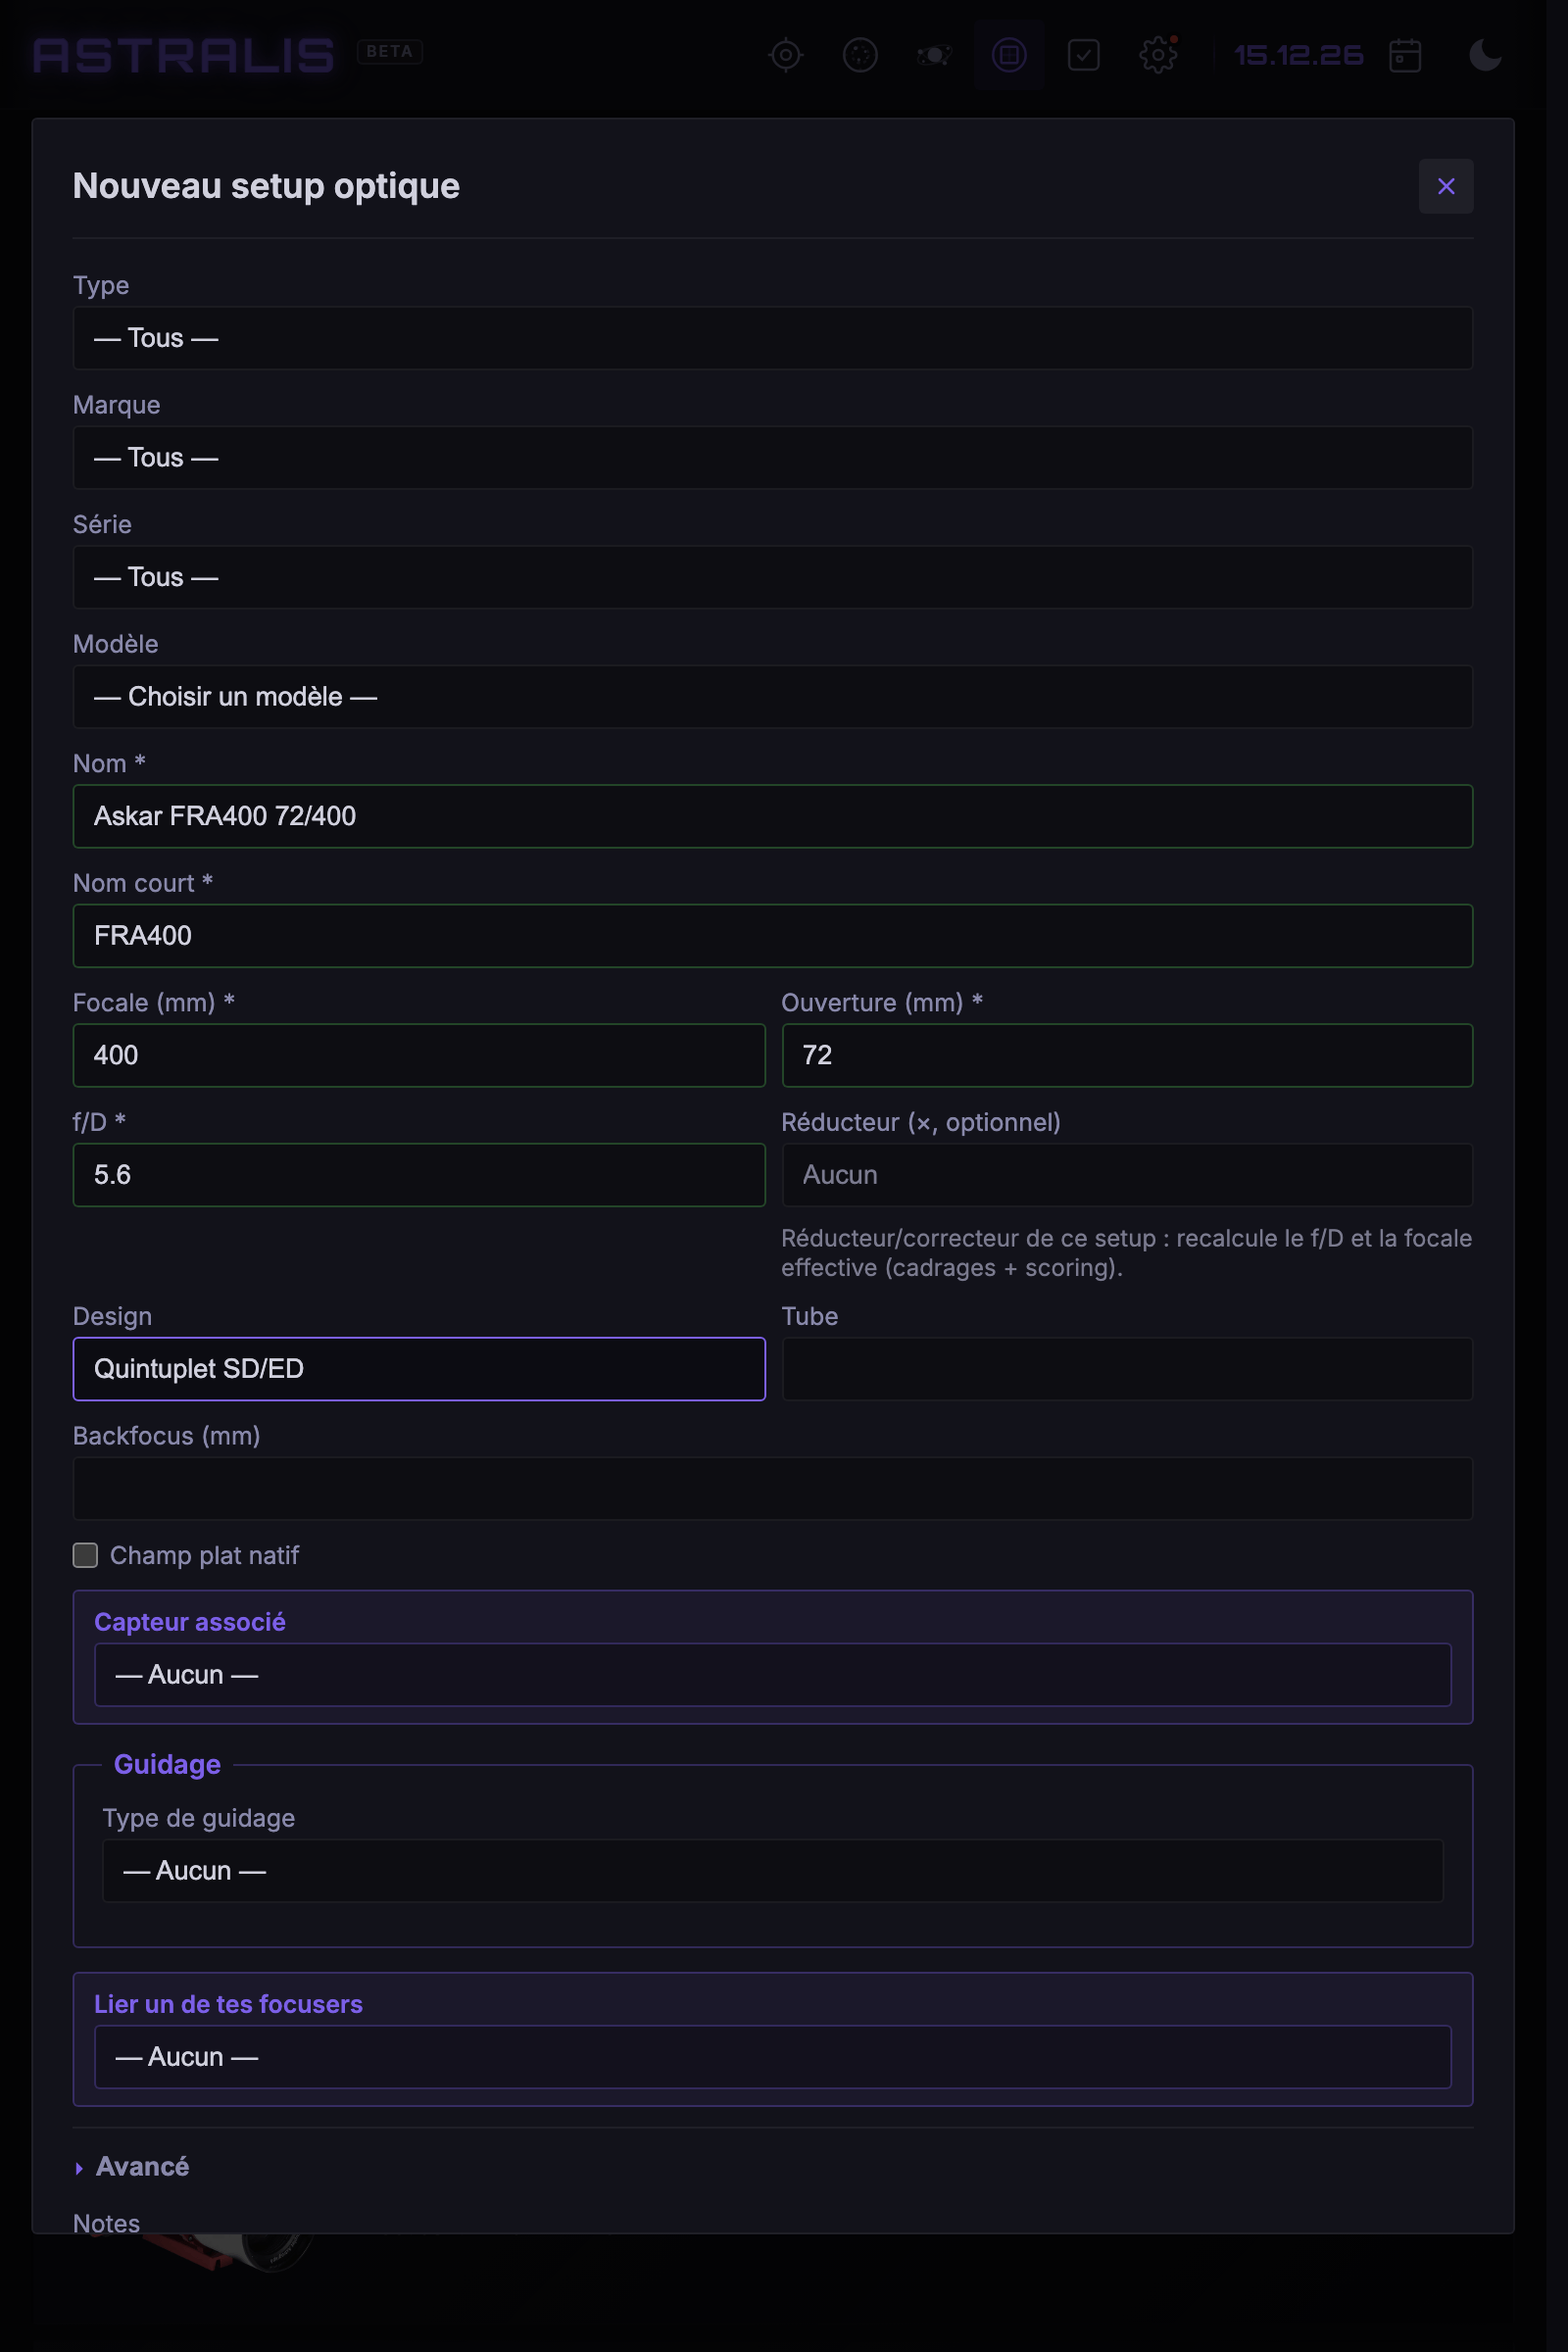This screenshot has width=1568, height=2352.
Task: Click the Réducteur optional input field
Action: [1127, 1175]
